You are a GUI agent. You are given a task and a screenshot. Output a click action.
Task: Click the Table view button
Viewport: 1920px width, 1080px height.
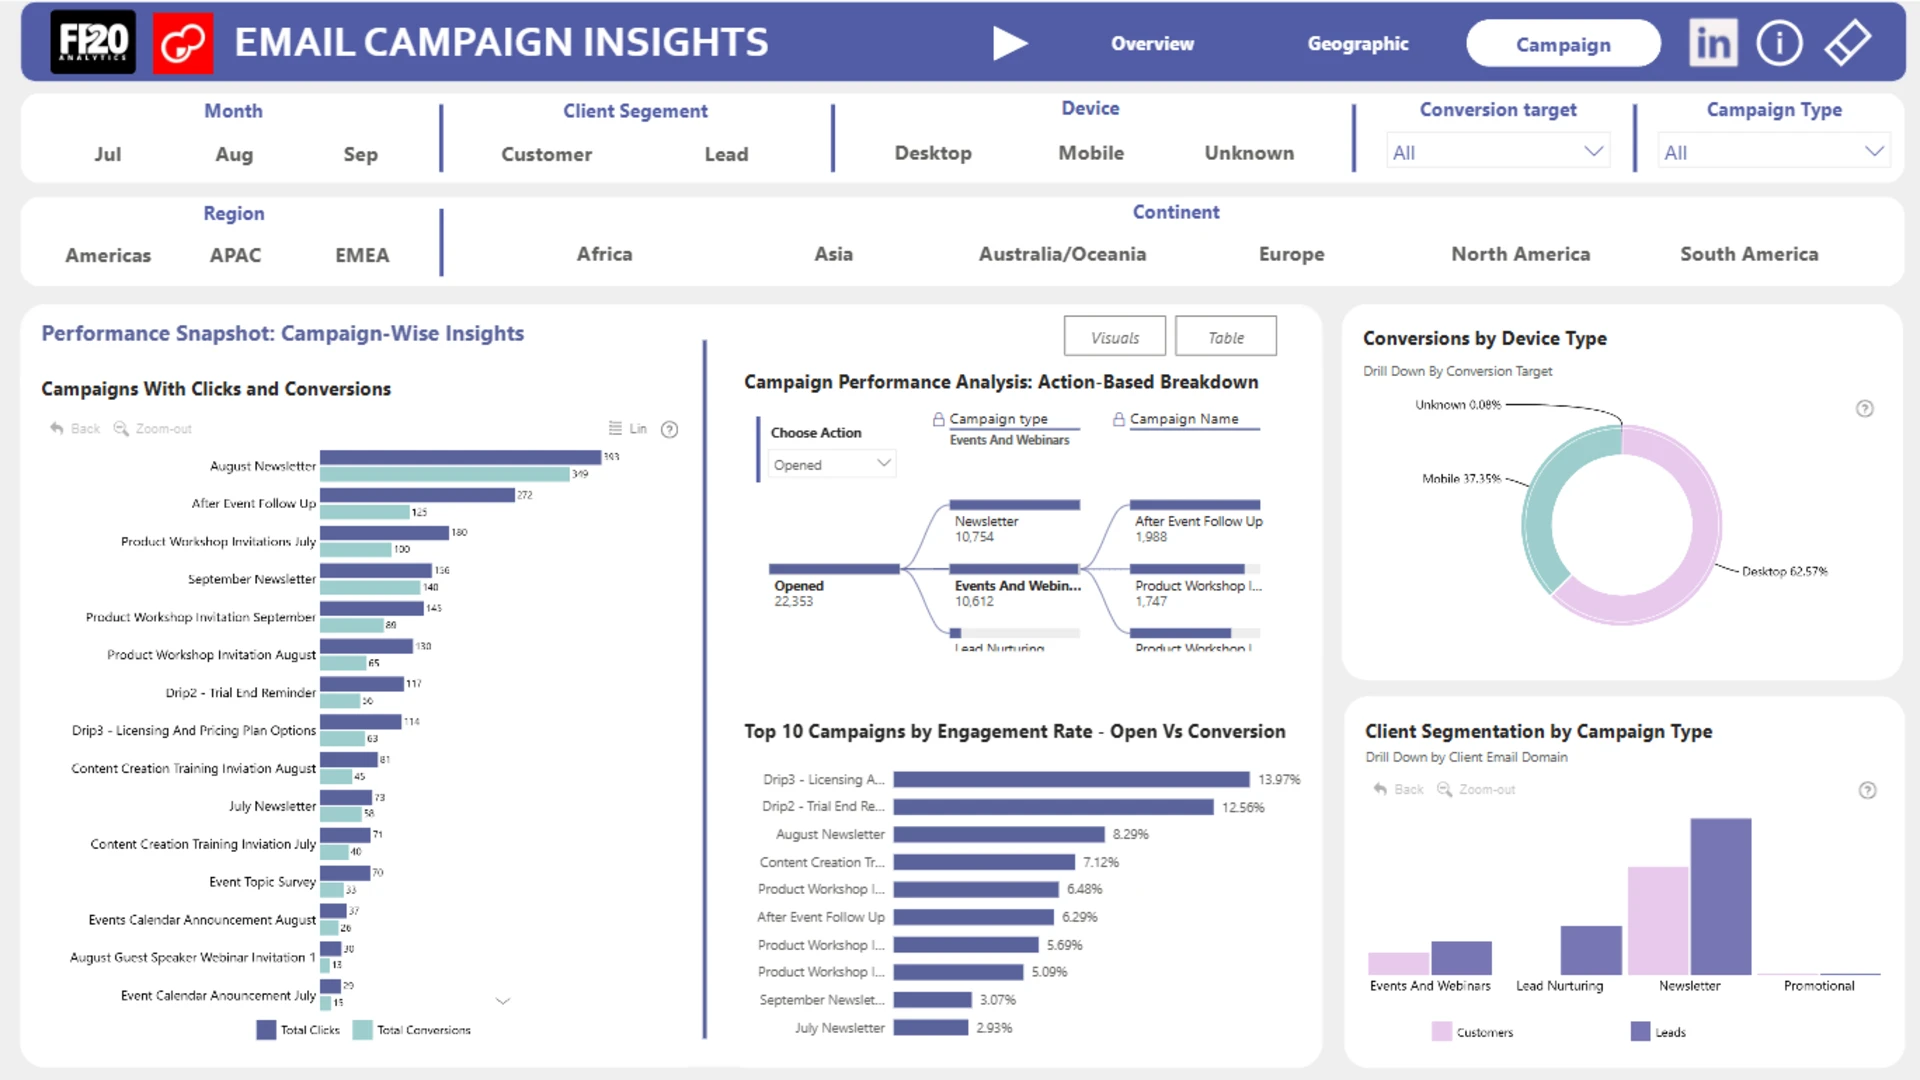pos(1225,337)
